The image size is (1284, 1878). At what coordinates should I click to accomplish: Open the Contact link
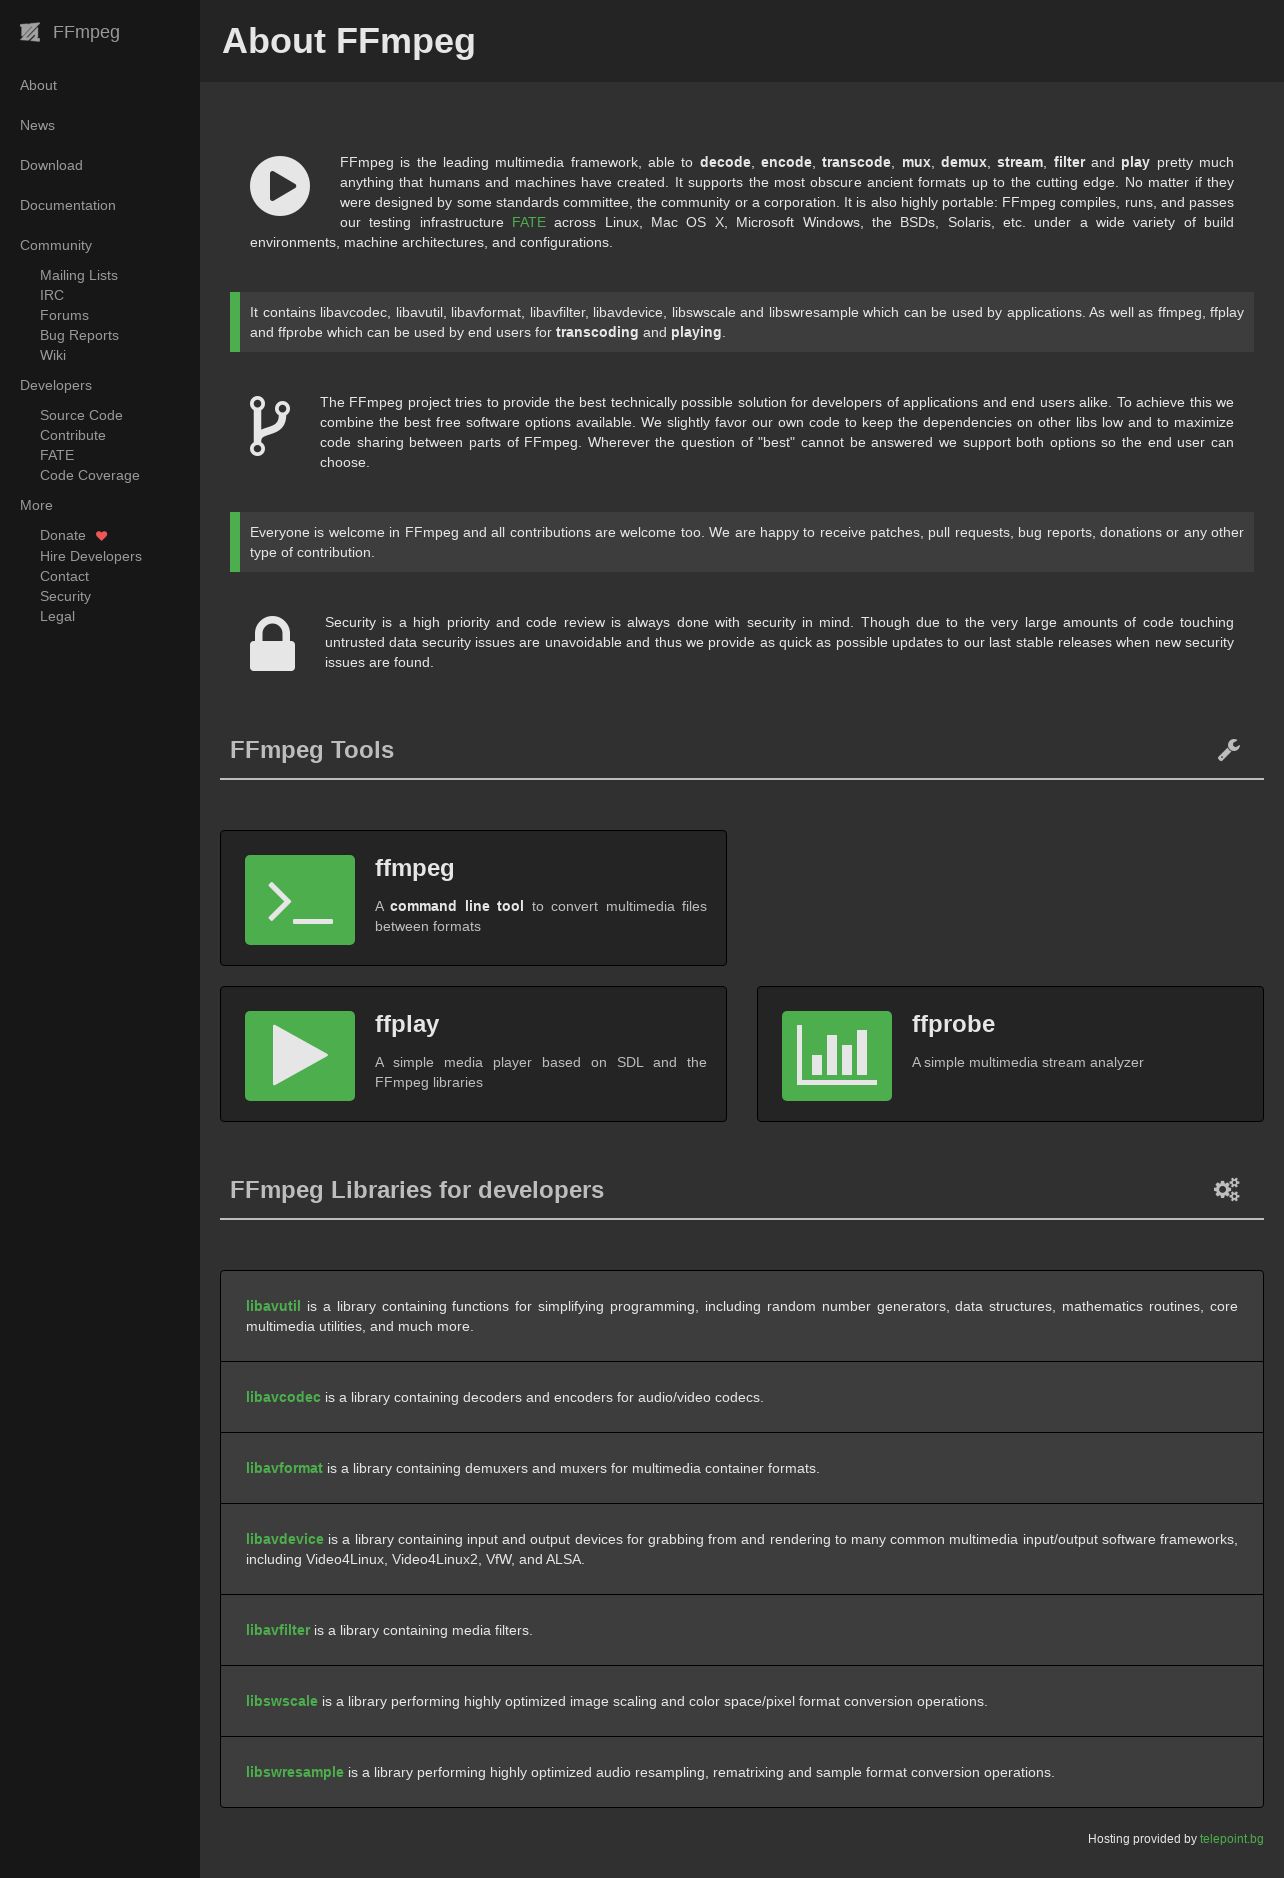click(x=65, y=576)
